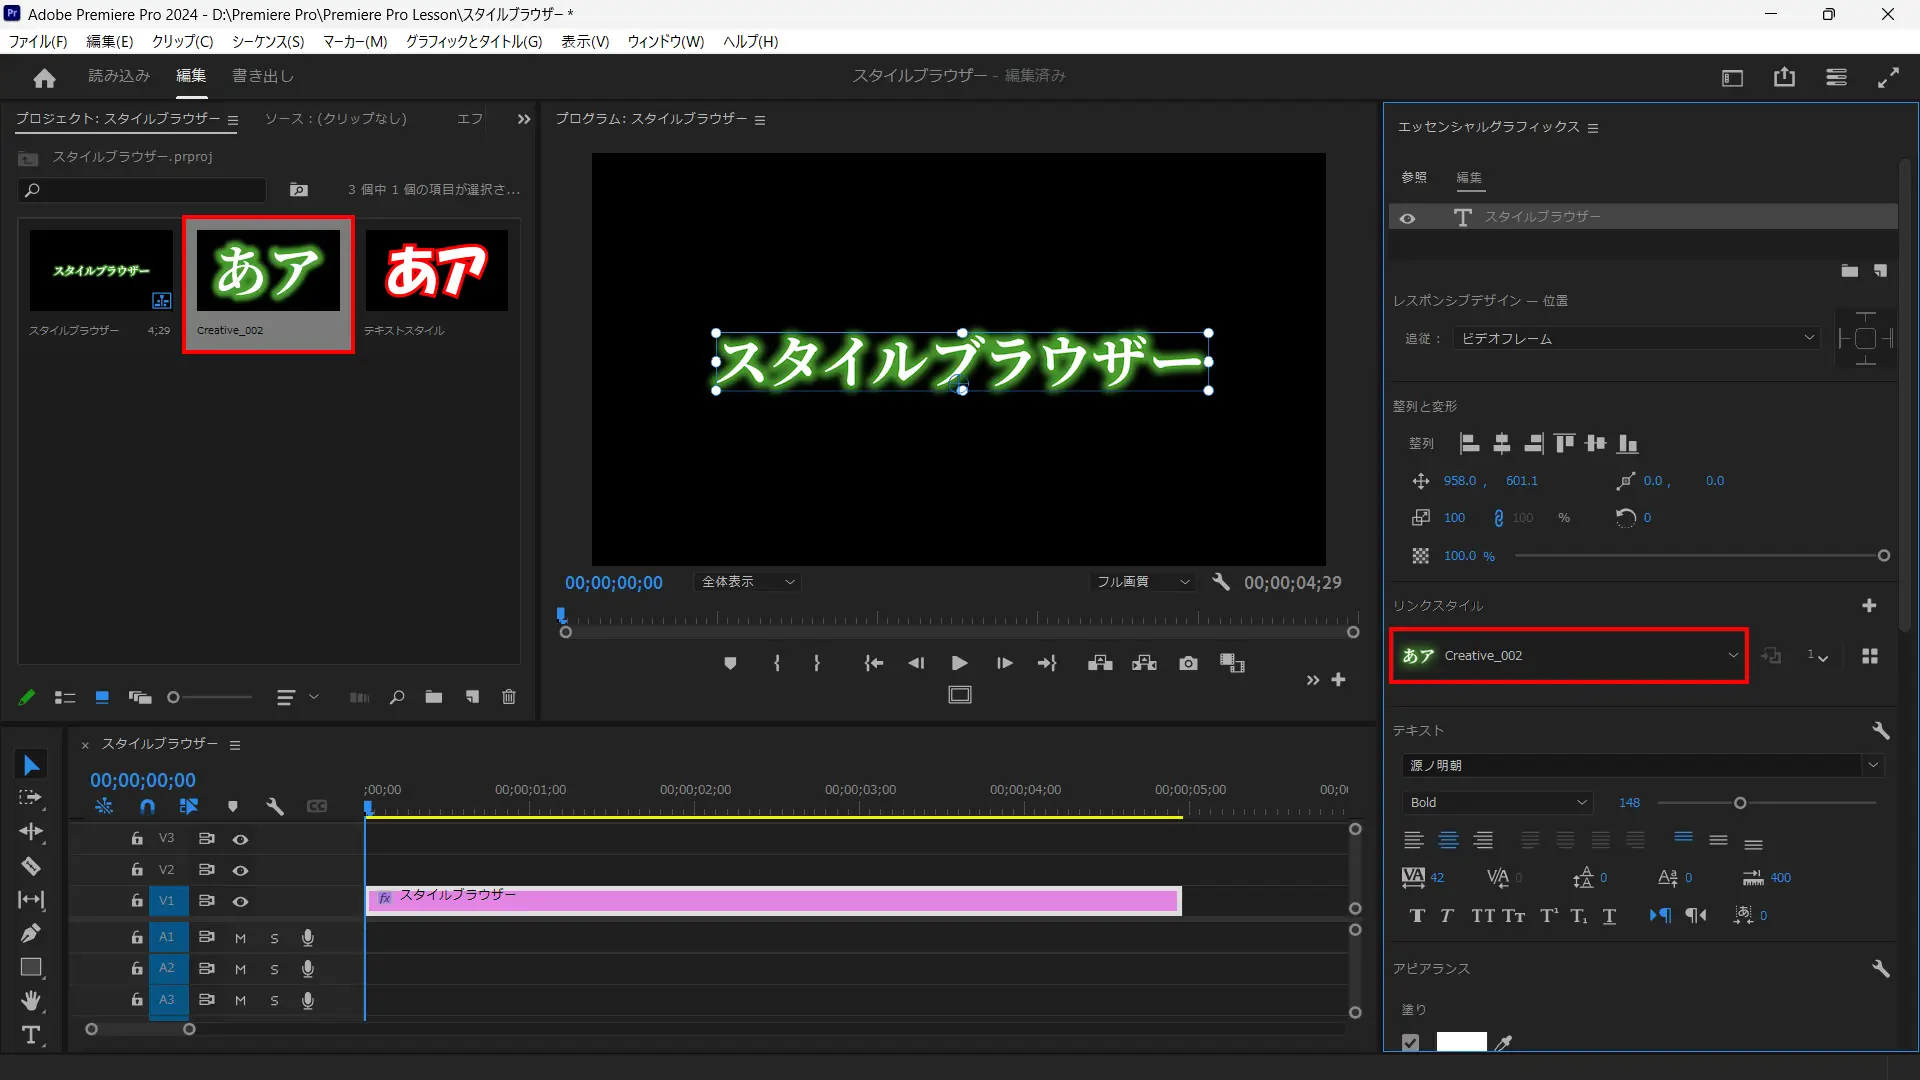Open the Quick Export share icon
This screenshot has width=1920, height=1080.
tap(1784, 77)
